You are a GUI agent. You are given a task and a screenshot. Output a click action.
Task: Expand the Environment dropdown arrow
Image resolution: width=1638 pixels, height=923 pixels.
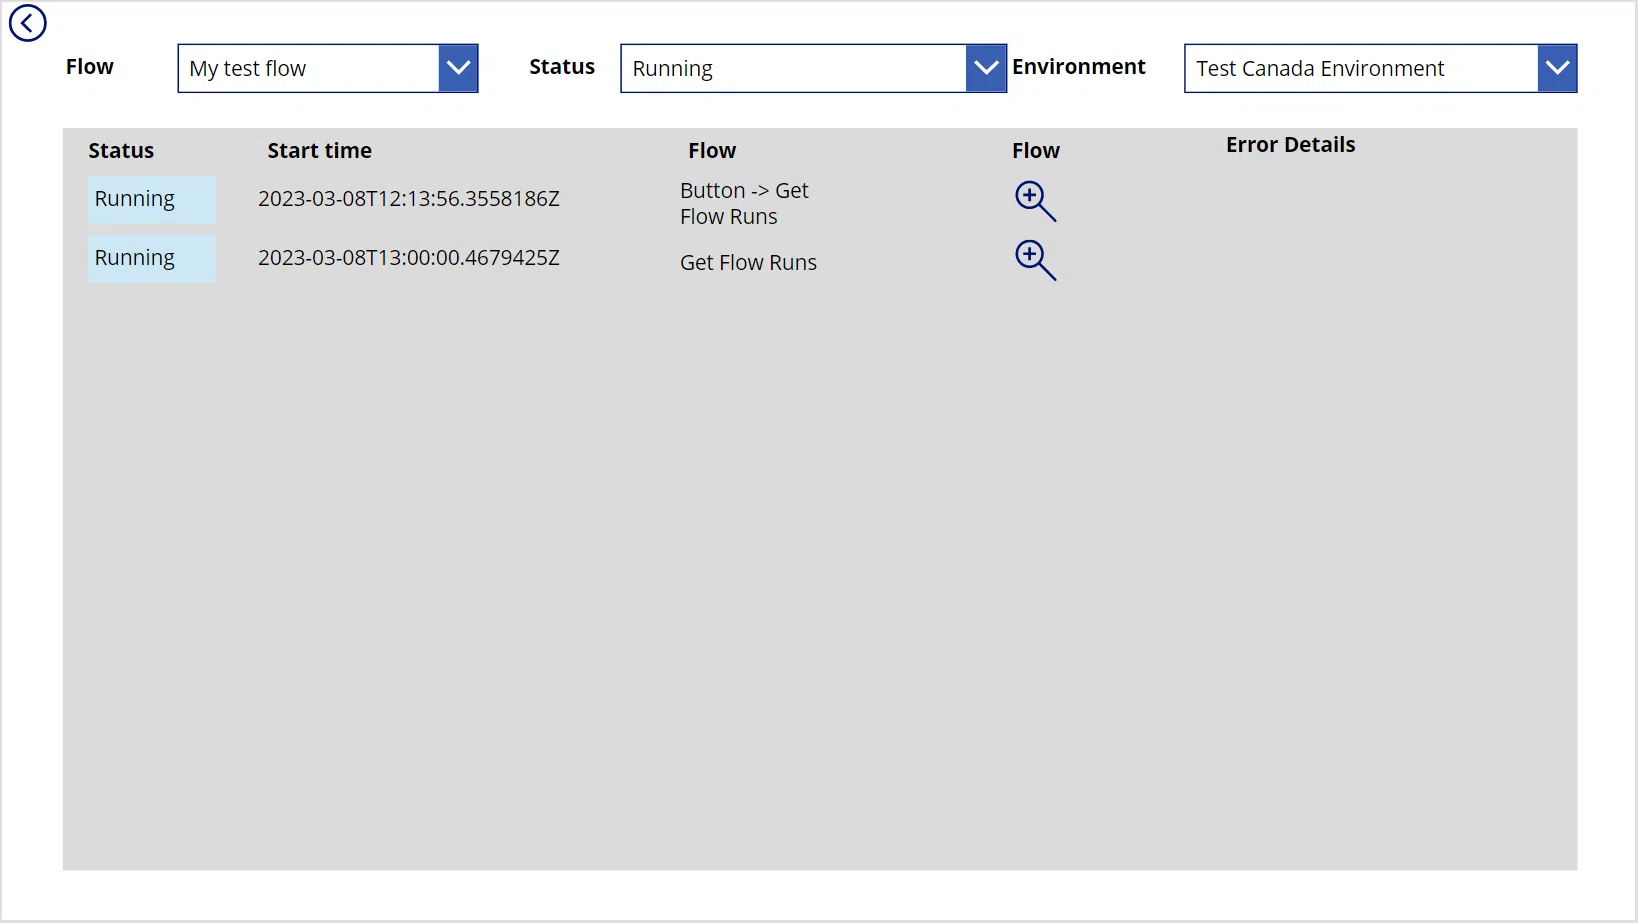point(1557,68)
